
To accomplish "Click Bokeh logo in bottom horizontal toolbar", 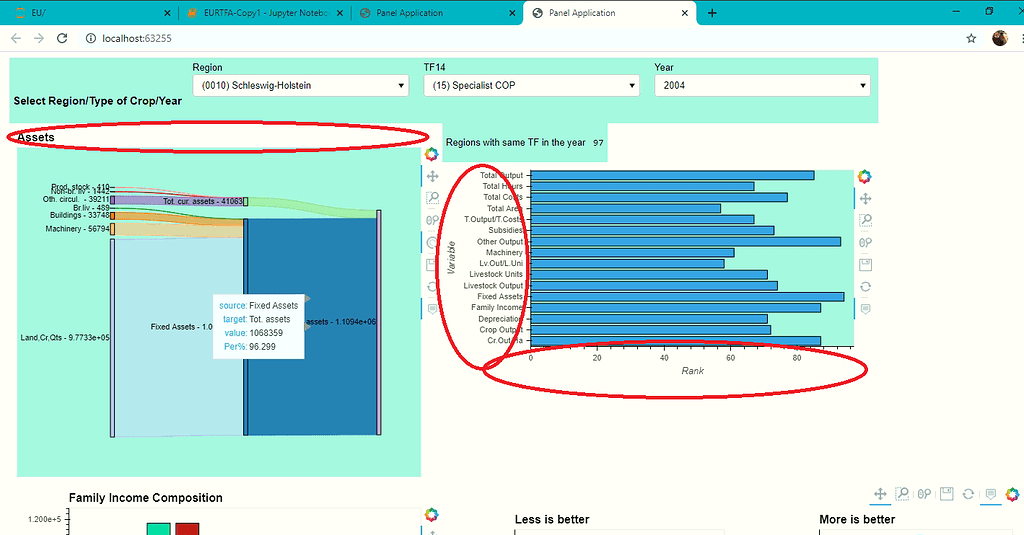I will pos(1012,494).
